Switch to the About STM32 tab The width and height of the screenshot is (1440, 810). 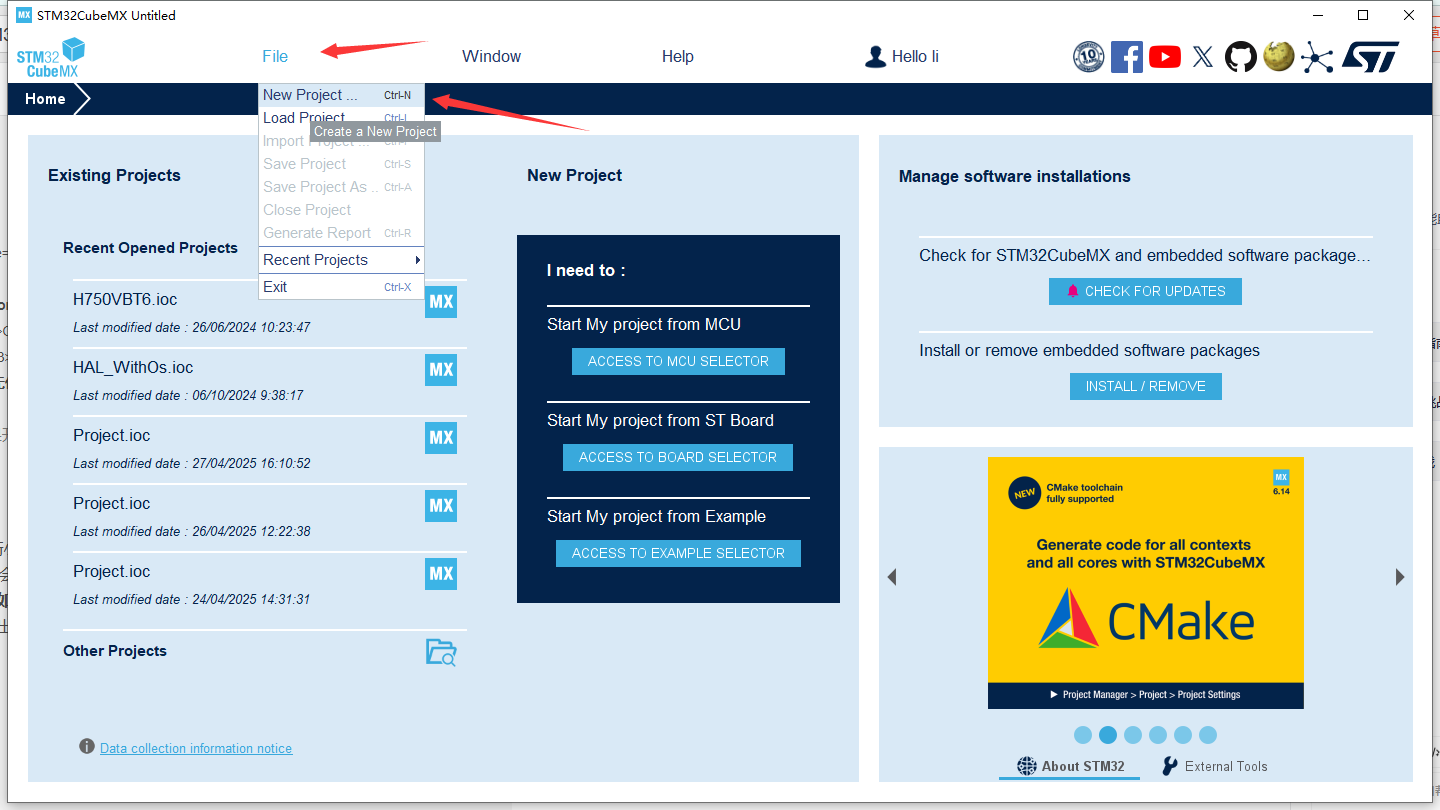pyautogui.click(x=1070, y=766)
